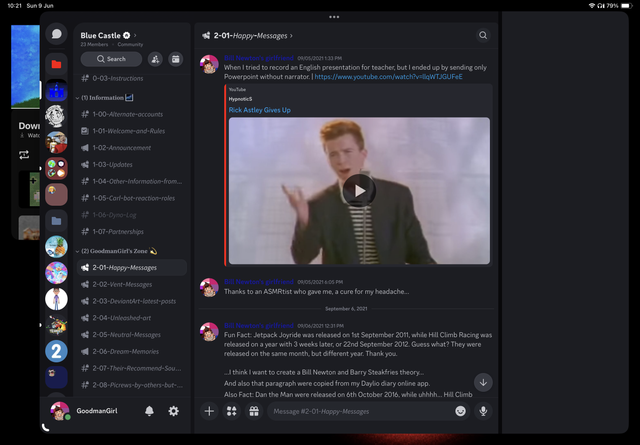The width and height of the screenshot is (640, 445).
Task: Collapse the (2) GoodmanGirl's Zone category
Action: 117,251
